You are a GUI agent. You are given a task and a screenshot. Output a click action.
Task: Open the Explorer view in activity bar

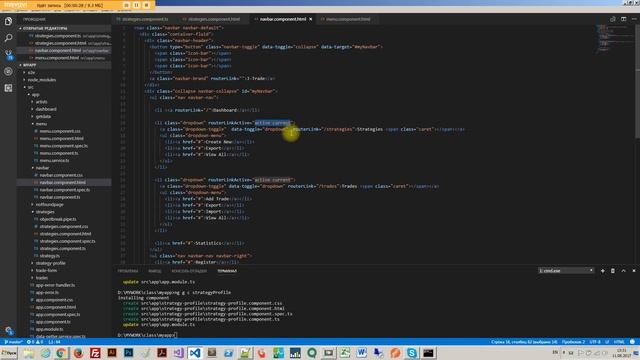click(x=8, y=21)
